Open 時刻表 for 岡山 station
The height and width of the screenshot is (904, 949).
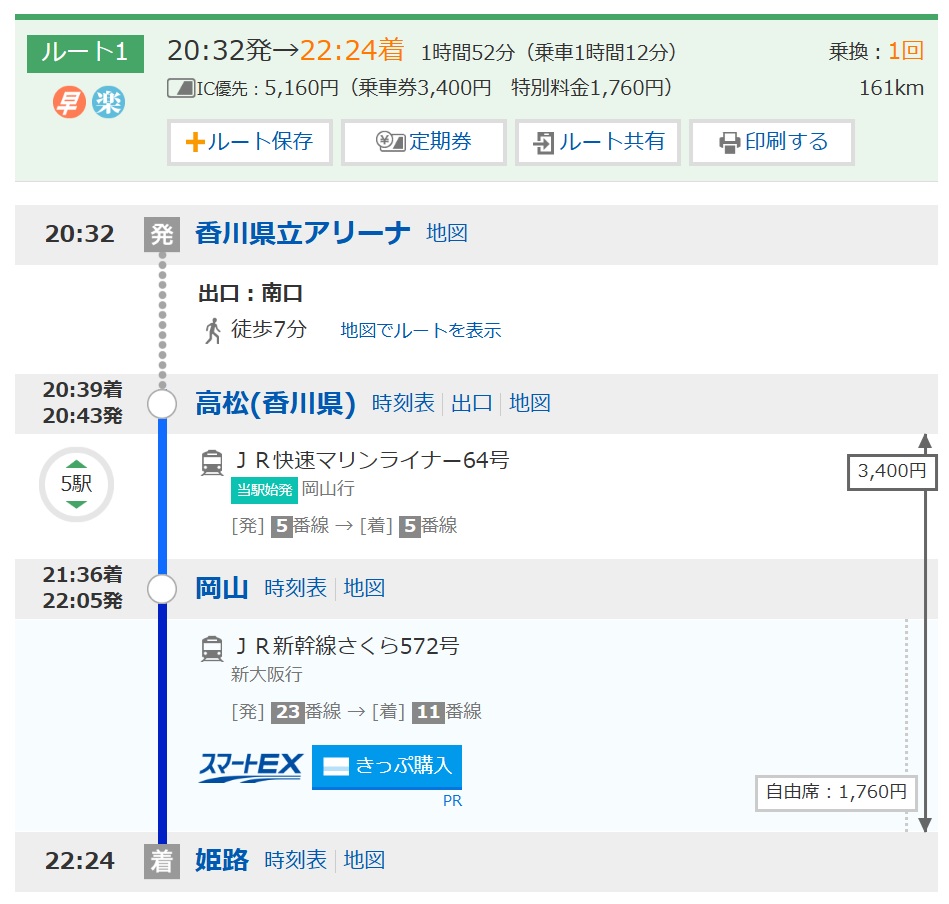click(x=295, y=588)
